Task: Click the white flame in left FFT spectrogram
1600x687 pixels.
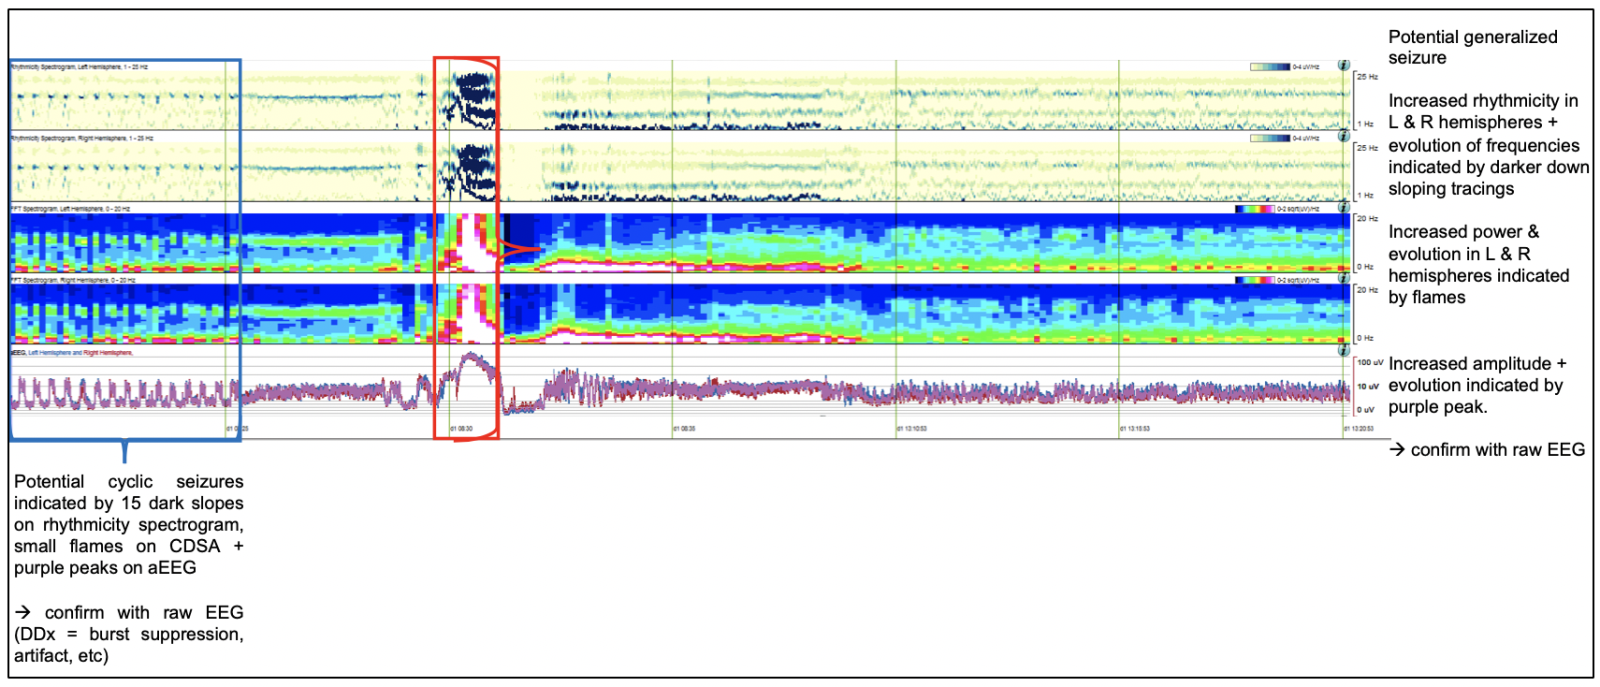Action: coord(466,240)
